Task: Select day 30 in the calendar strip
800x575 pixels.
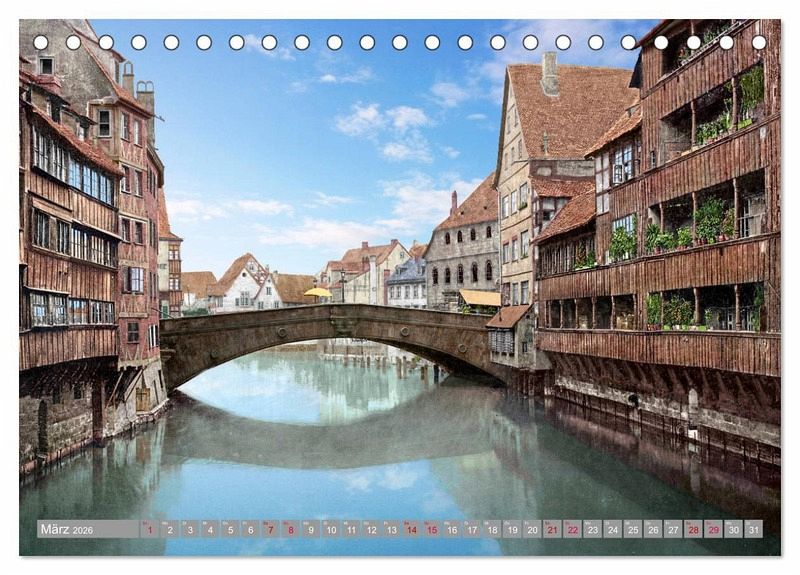Action: (734, 529)
